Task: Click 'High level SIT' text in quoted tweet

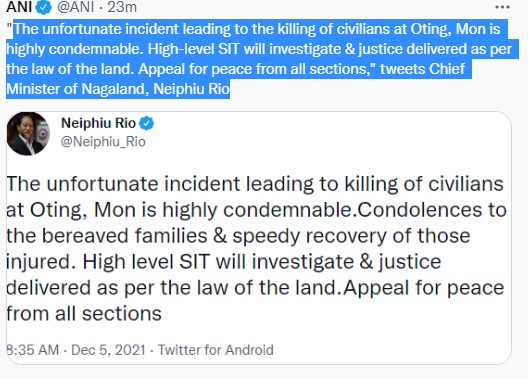Action: pos(146,262)
